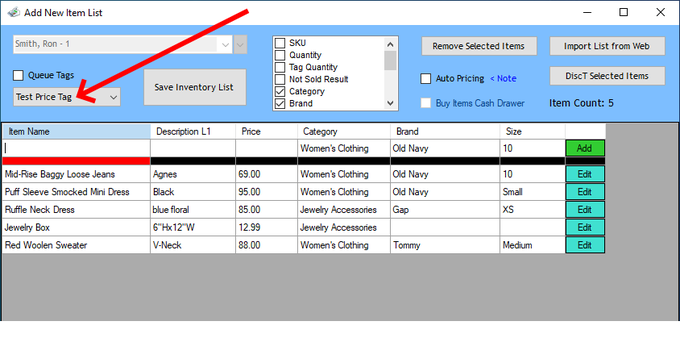Click the V-Neck description cell

click(x=193, y=245)
